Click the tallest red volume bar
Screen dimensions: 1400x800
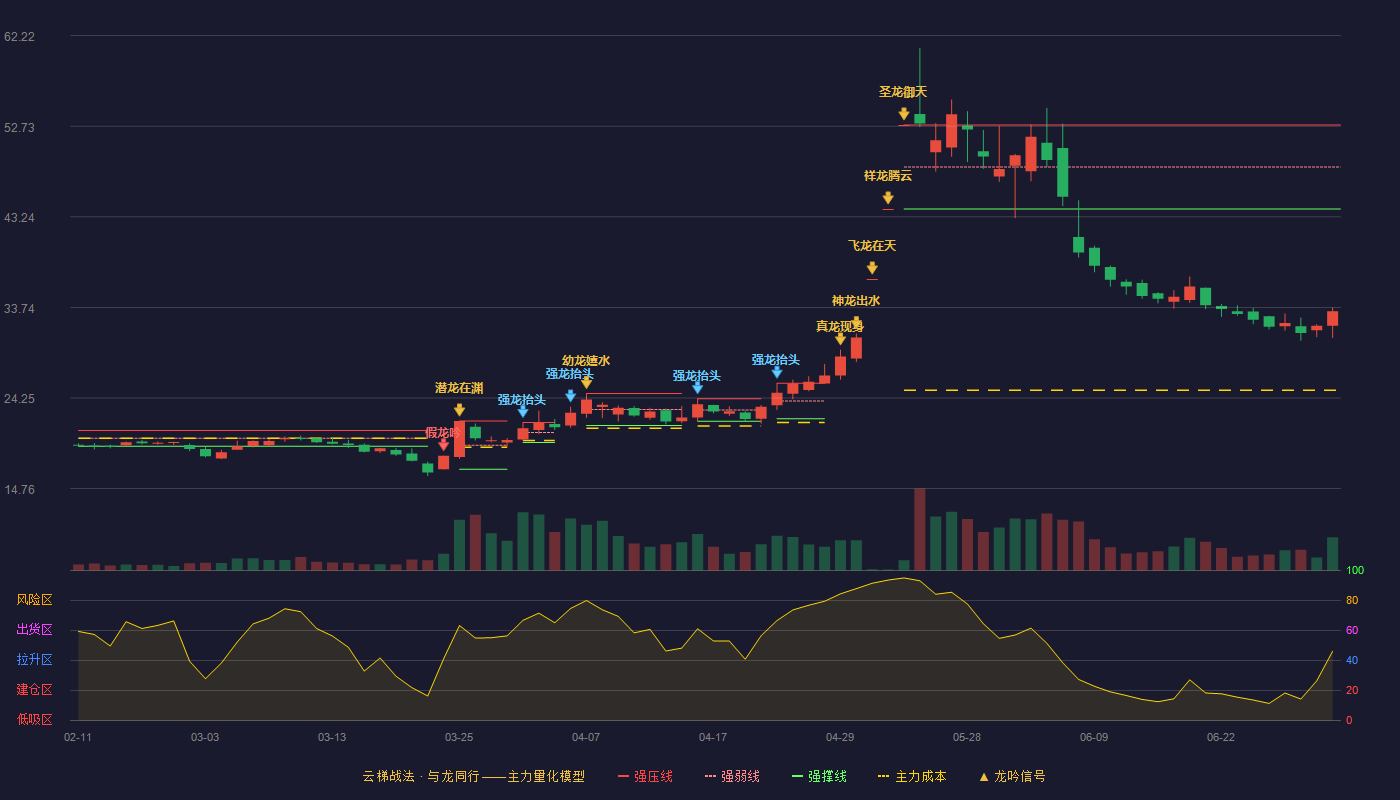pyautogui.click(x=920, y=529)
